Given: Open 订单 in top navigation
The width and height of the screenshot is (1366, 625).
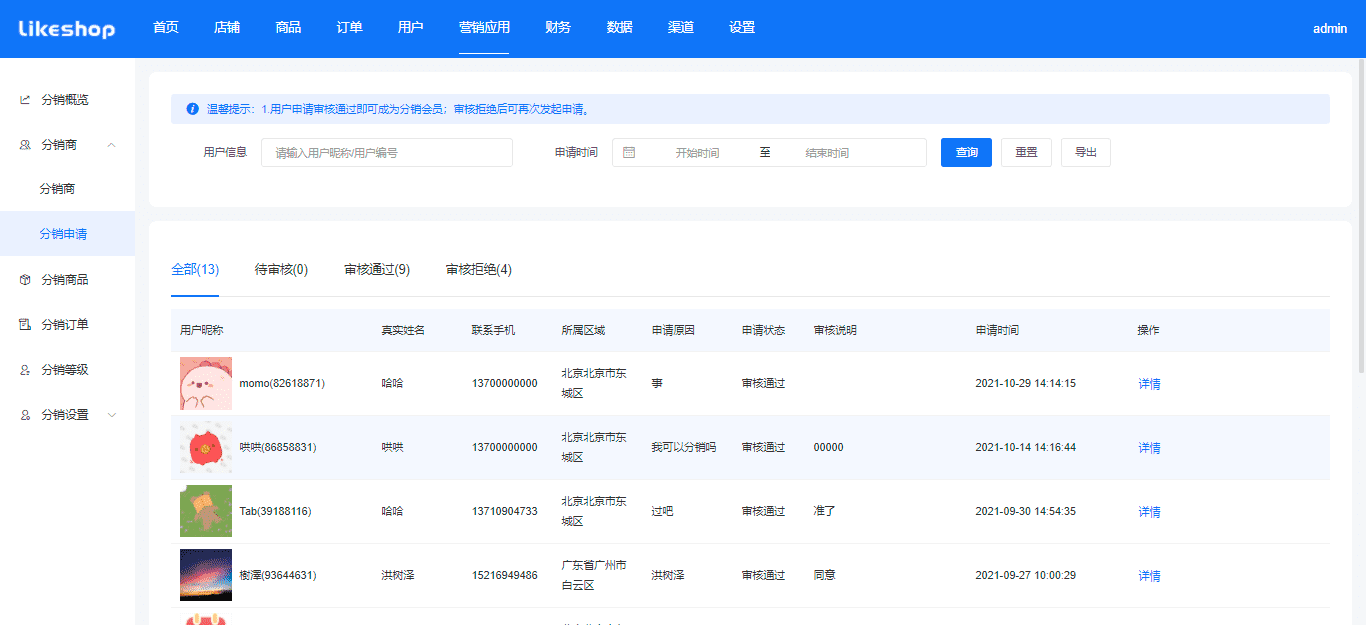Looking at the screenshot, I should [349, 28].
